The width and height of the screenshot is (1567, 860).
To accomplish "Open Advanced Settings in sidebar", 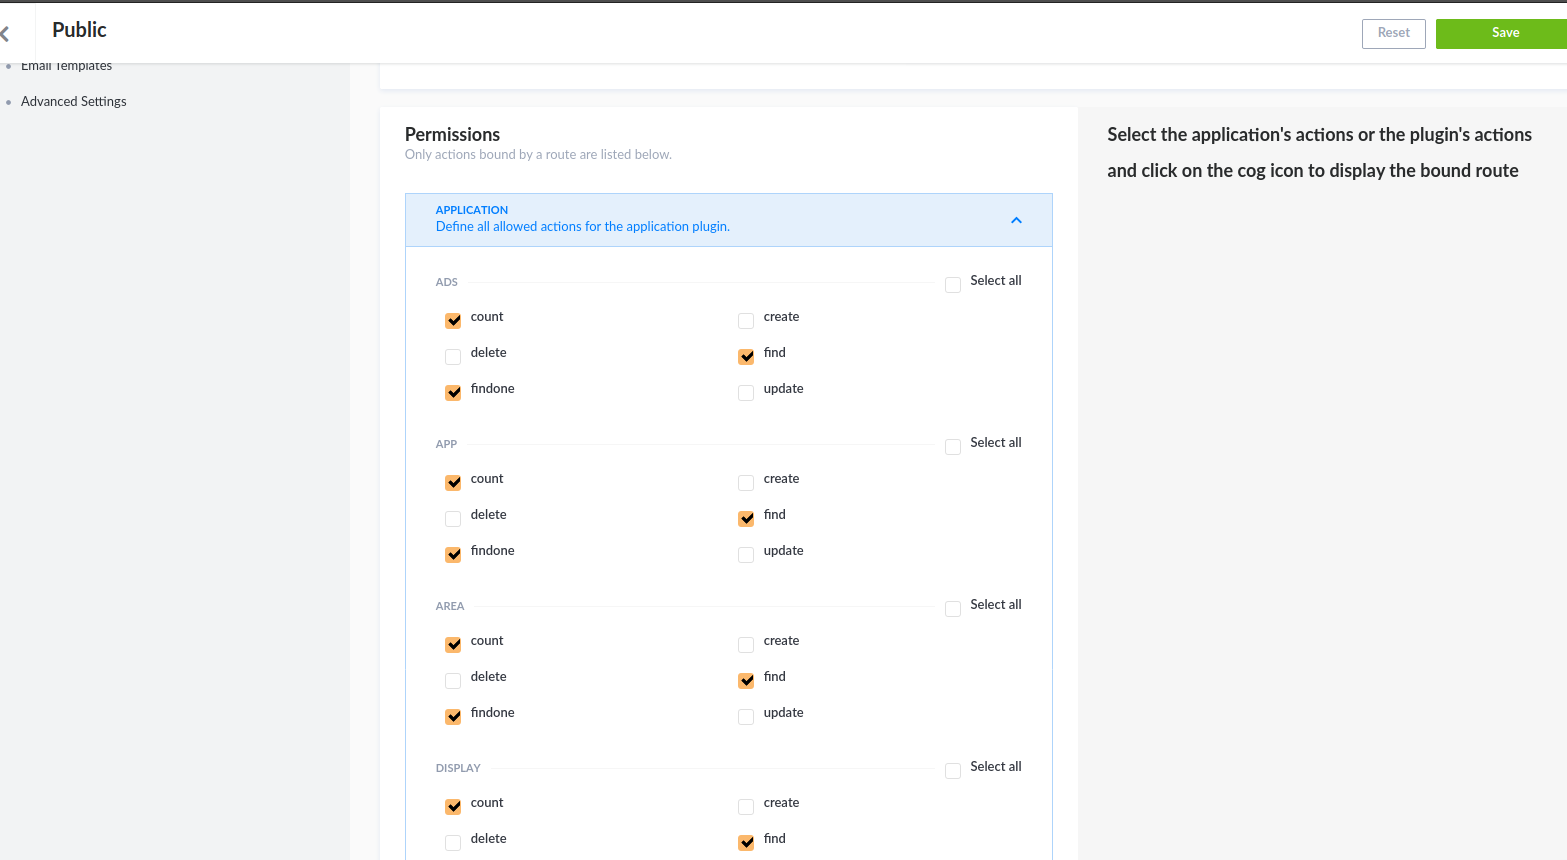I will pos(73,101).
